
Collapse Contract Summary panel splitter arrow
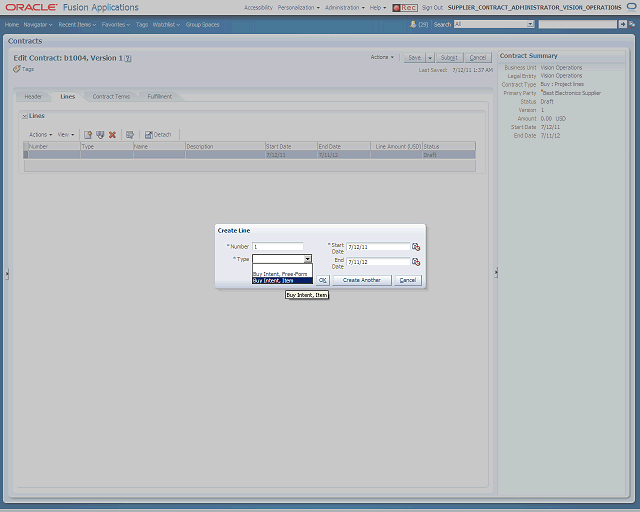[x=496, y=272]
